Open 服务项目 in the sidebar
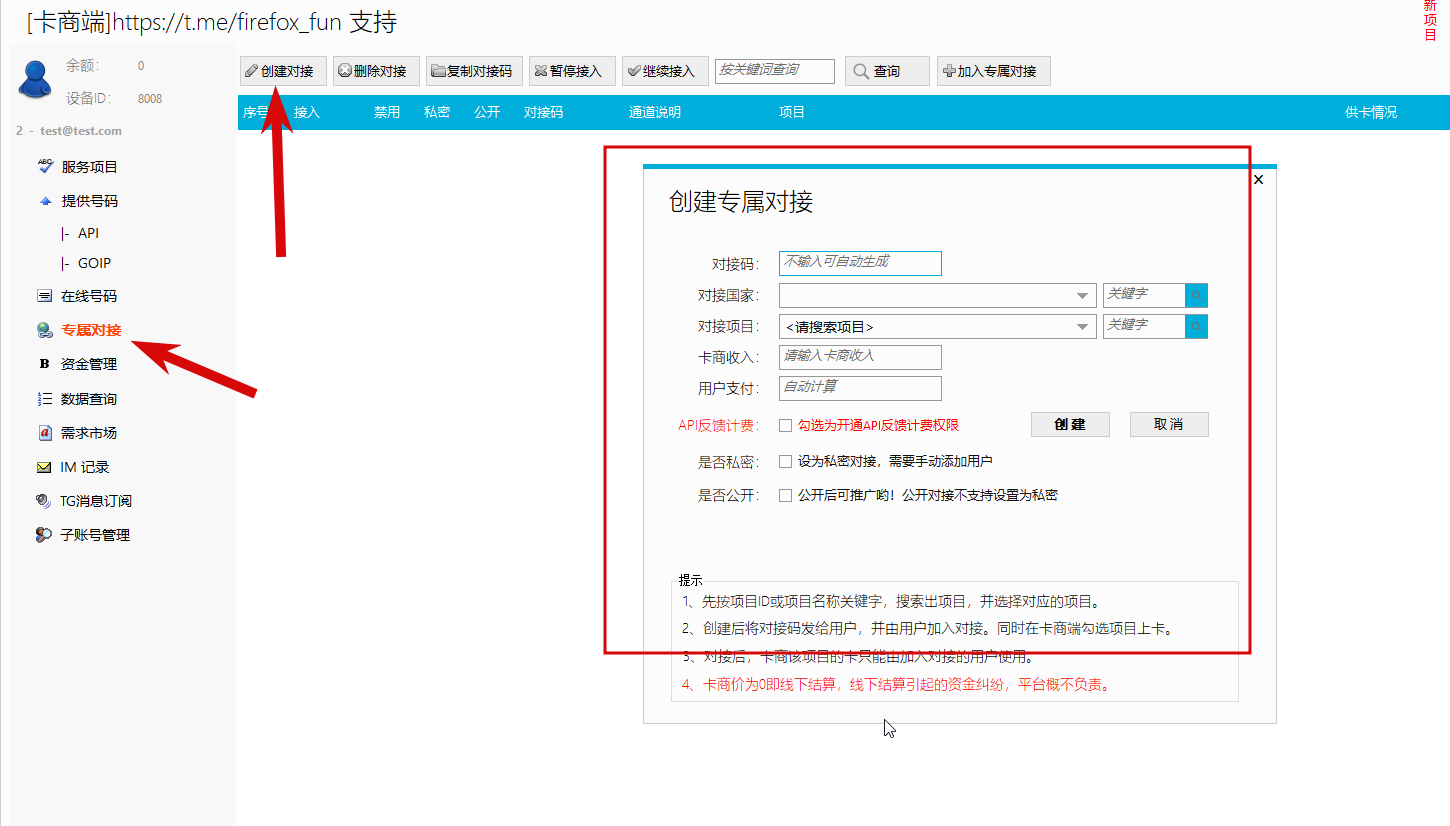 coord(90,167)
